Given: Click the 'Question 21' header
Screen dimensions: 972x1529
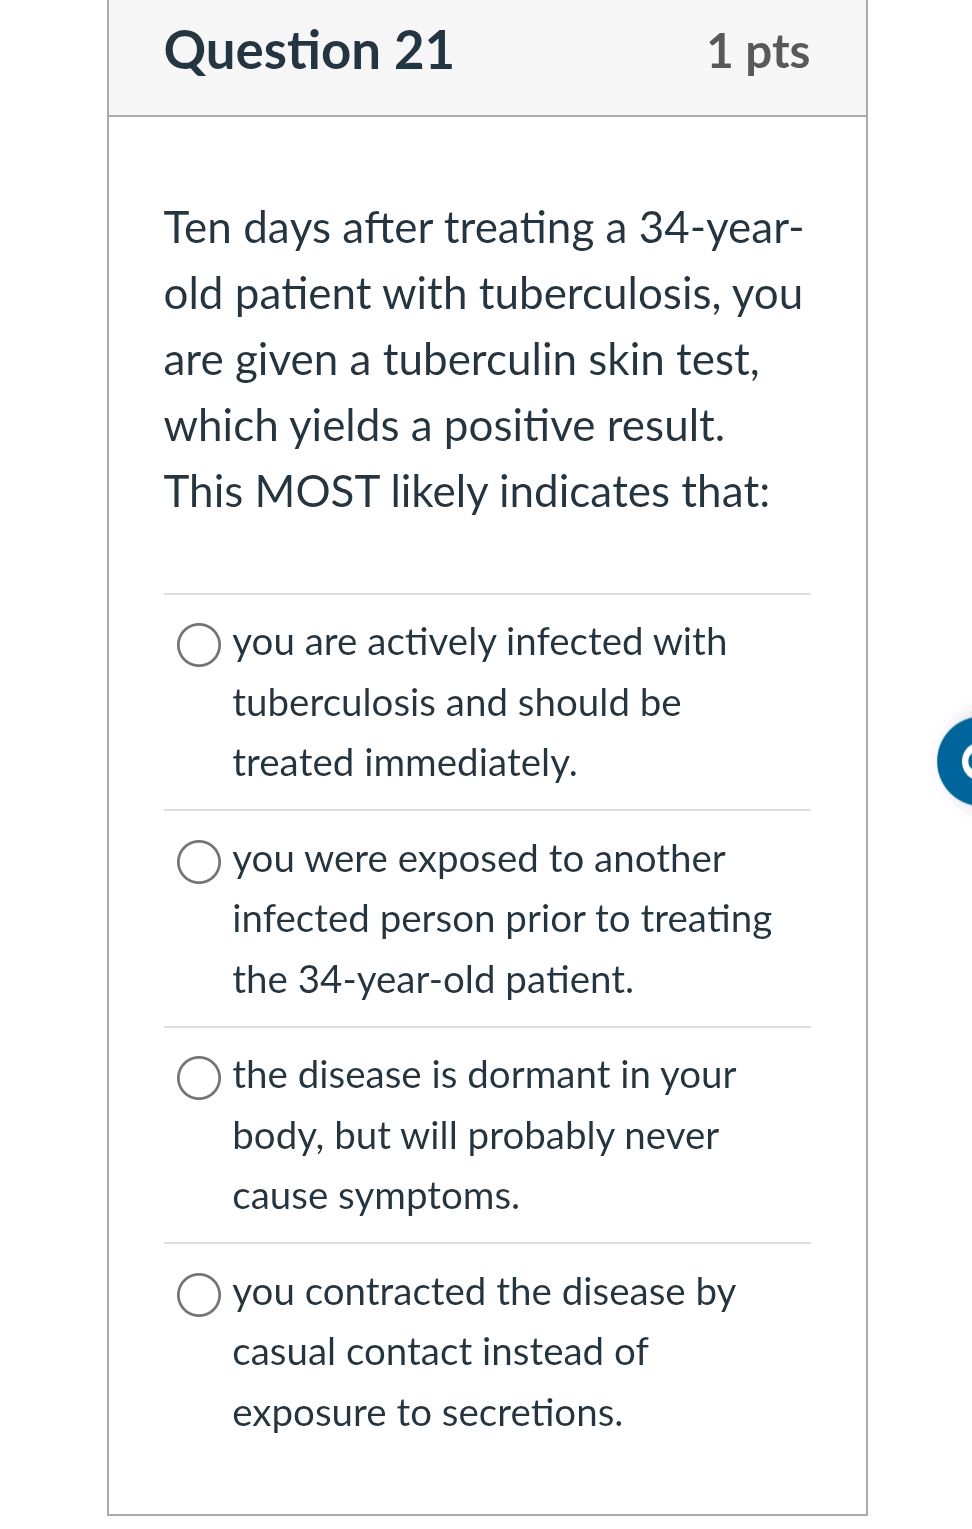Looking at the screenshot, I should coord(310,50).
